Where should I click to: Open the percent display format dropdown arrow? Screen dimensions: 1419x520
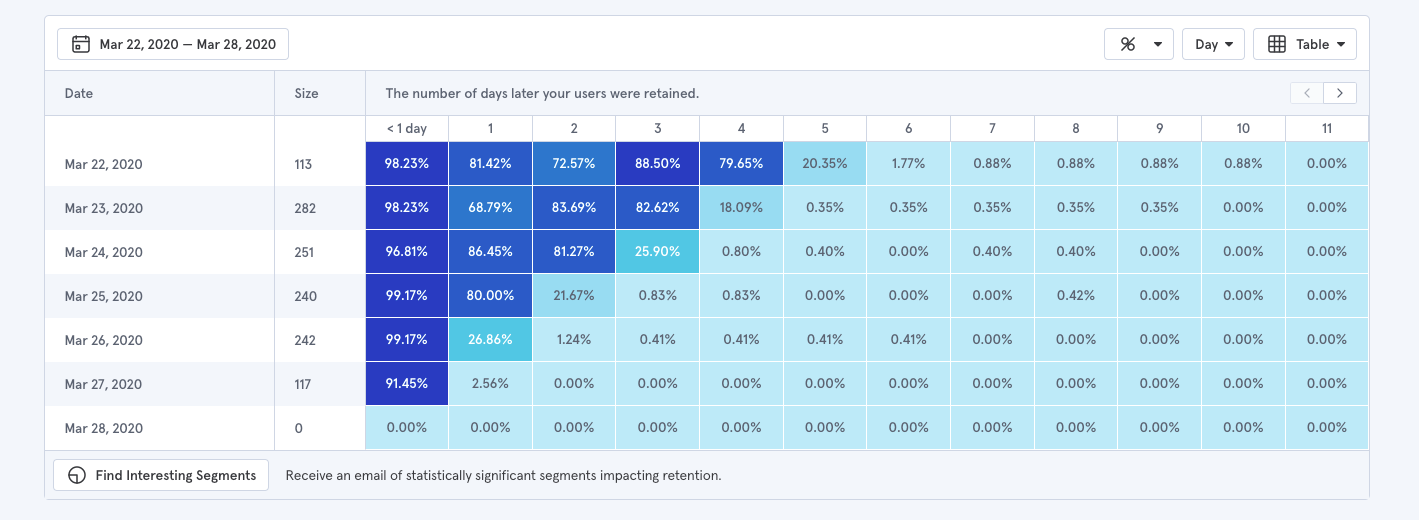(x=1157, y=44)
